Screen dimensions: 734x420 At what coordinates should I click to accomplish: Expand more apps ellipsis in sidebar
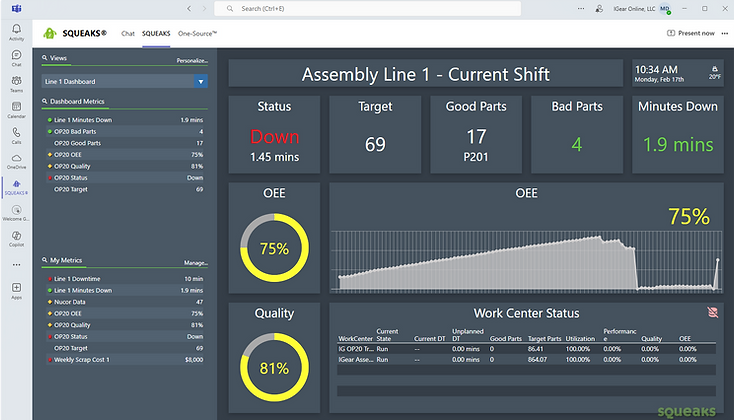16,265
